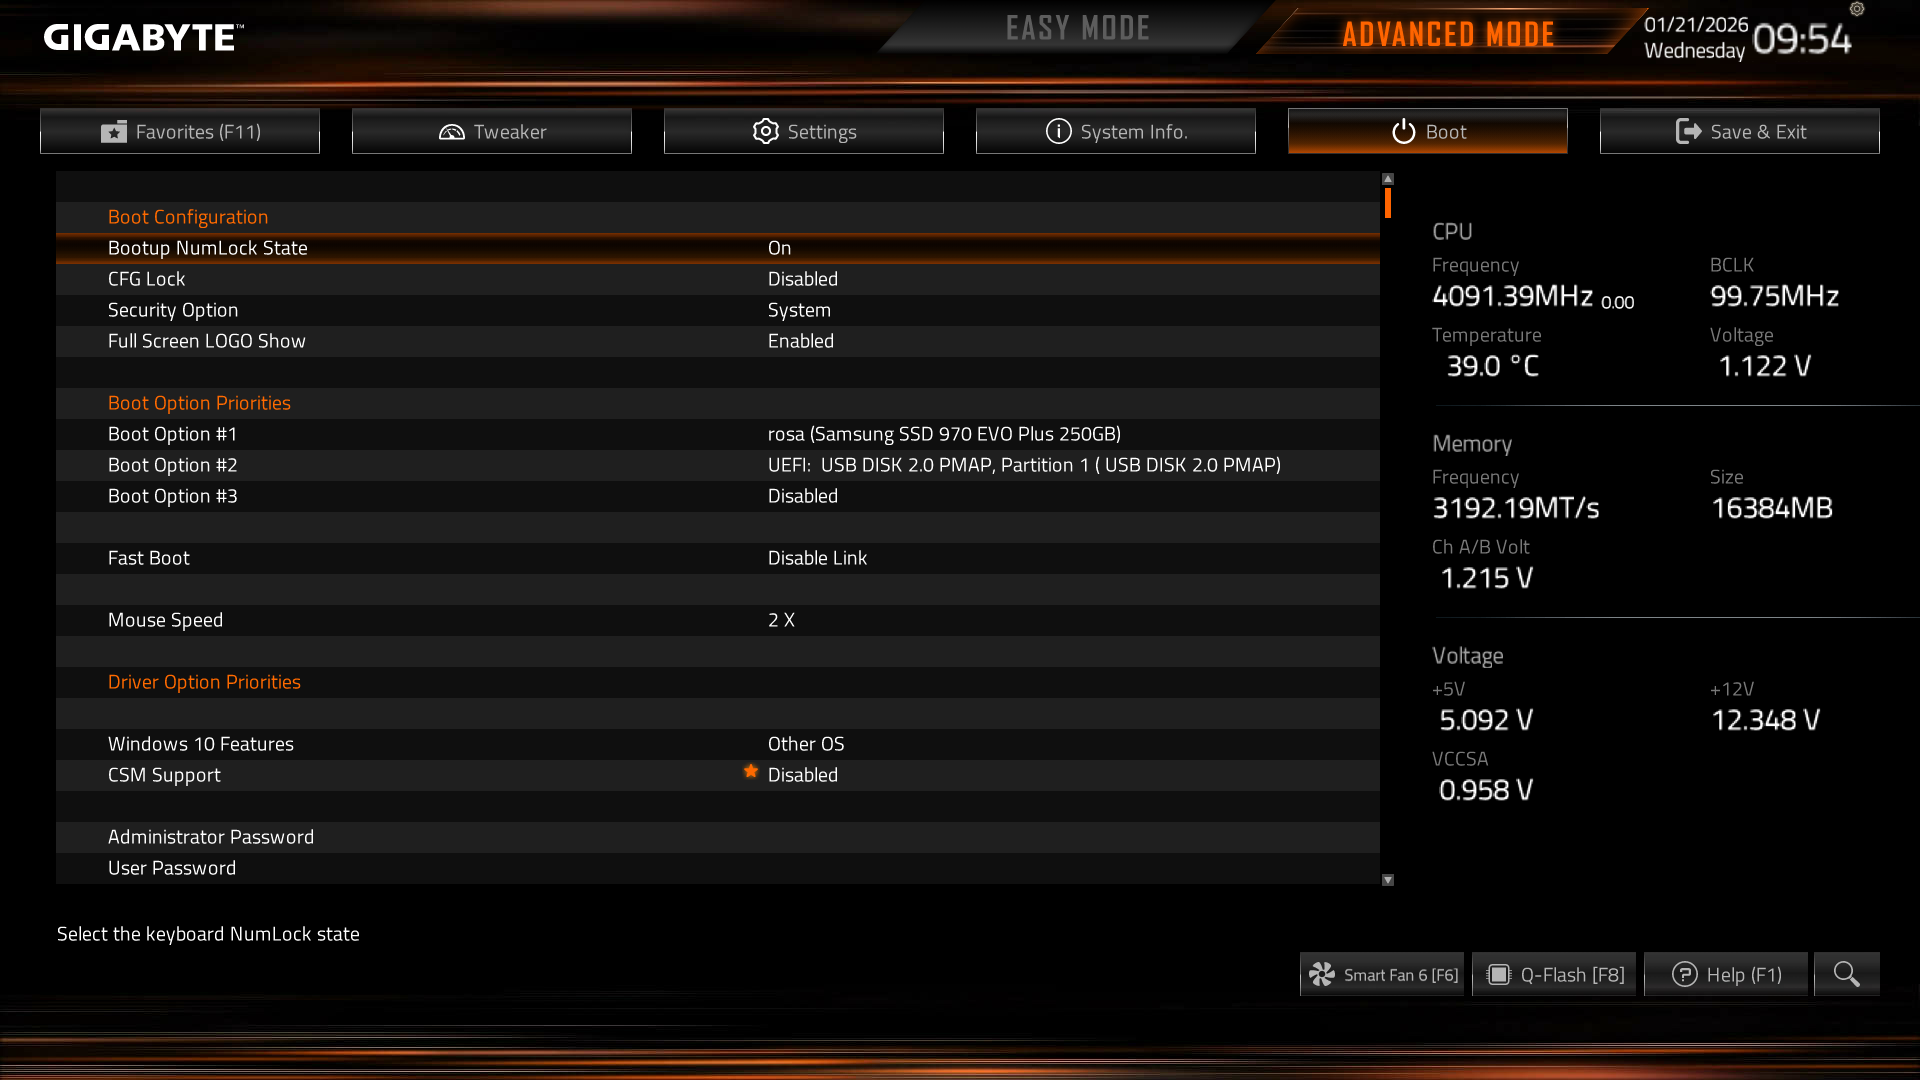Switch to the Tweaker tab

point(492,131)
